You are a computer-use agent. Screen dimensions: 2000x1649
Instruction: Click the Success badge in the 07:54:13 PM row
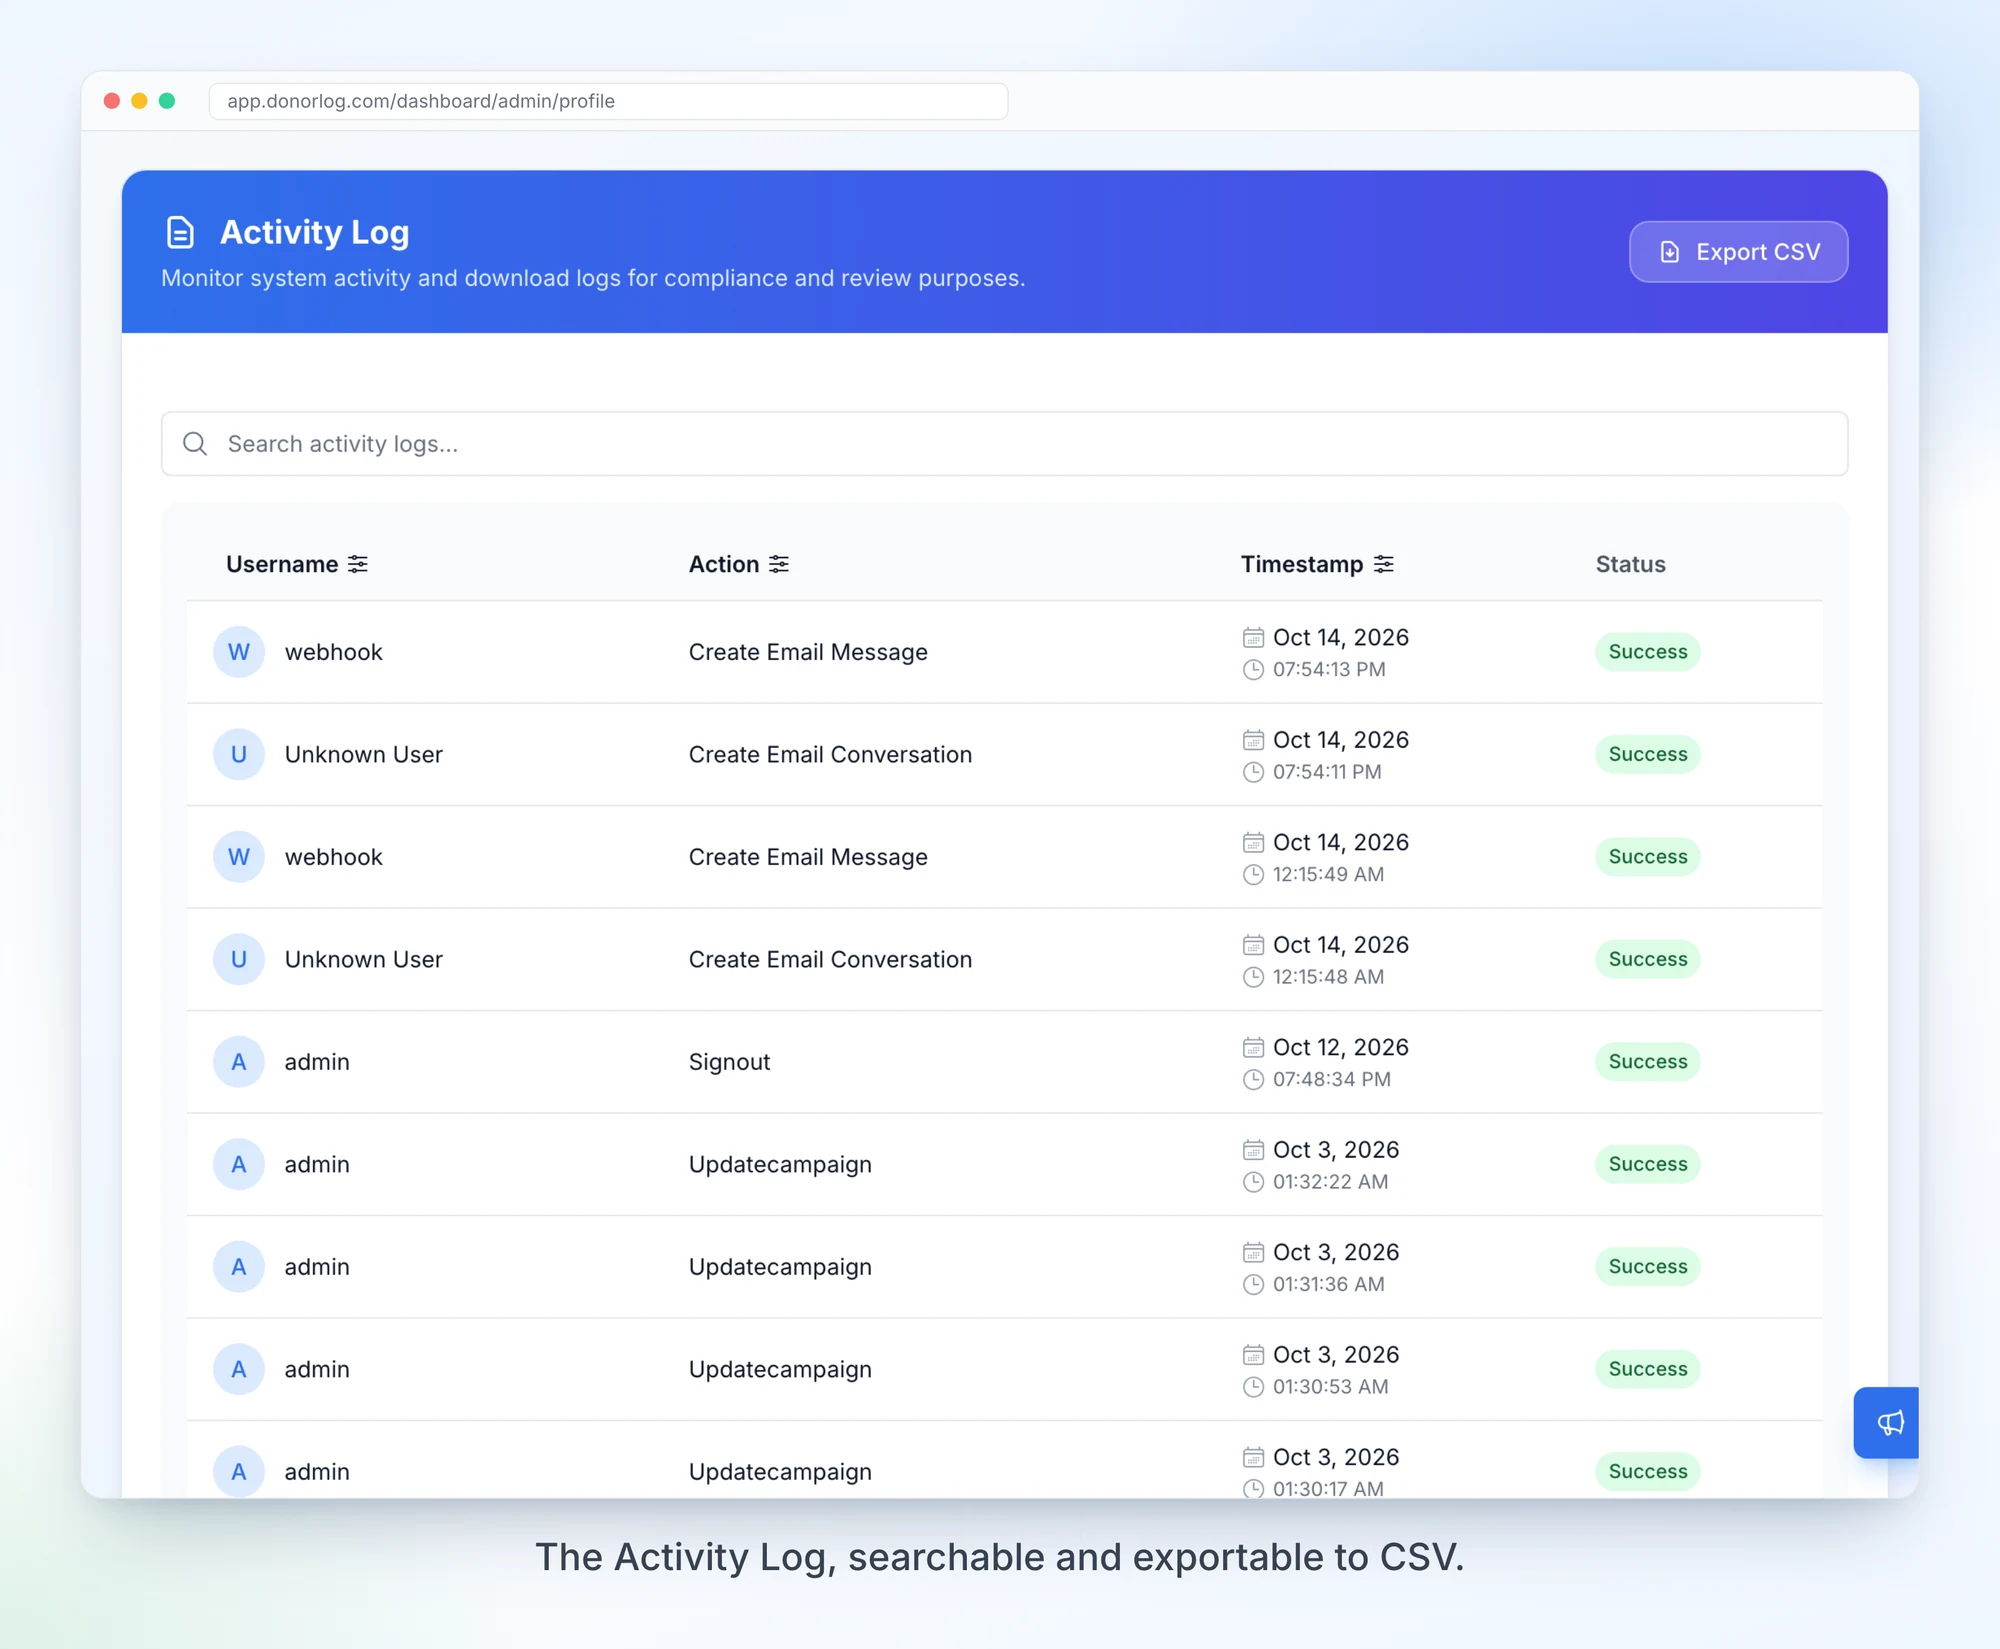coord(1648,652)
